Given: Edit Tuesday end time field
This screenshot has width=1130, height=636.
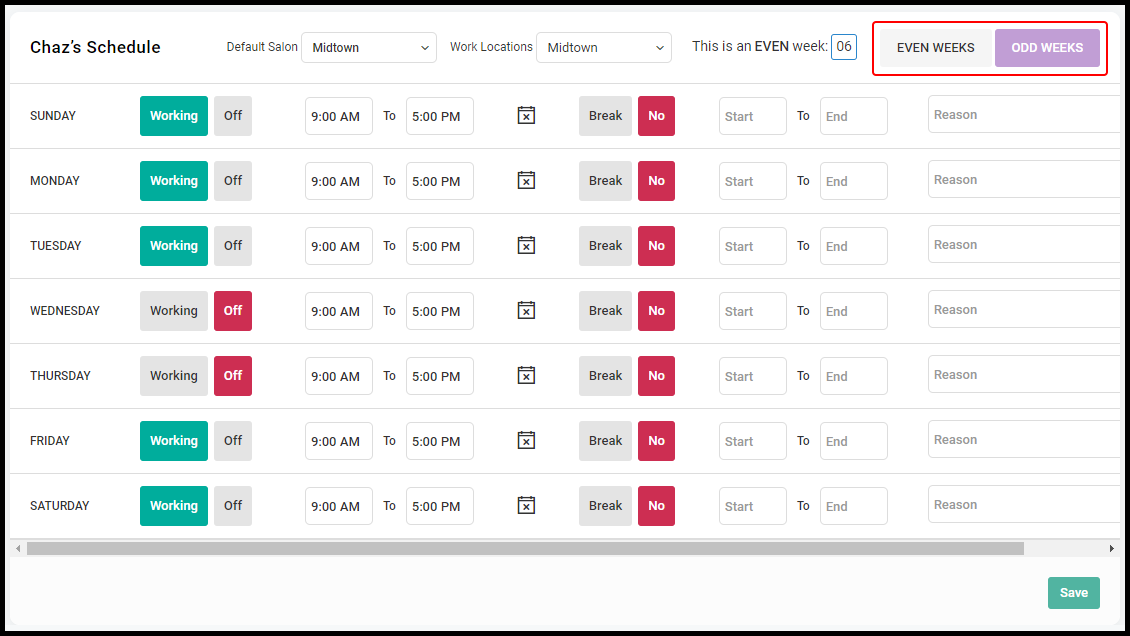Looking at the screenshot, I should click(440, 246).
